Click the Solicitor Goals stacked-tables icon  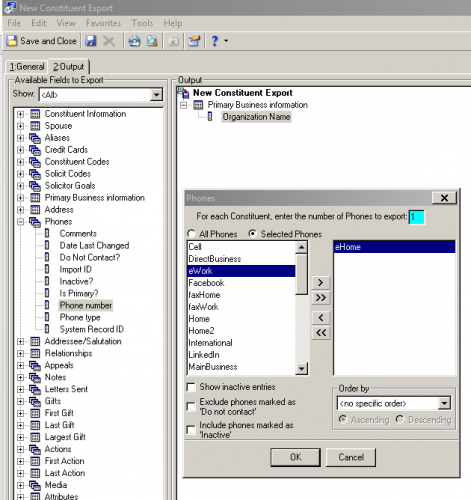point(35,186)
